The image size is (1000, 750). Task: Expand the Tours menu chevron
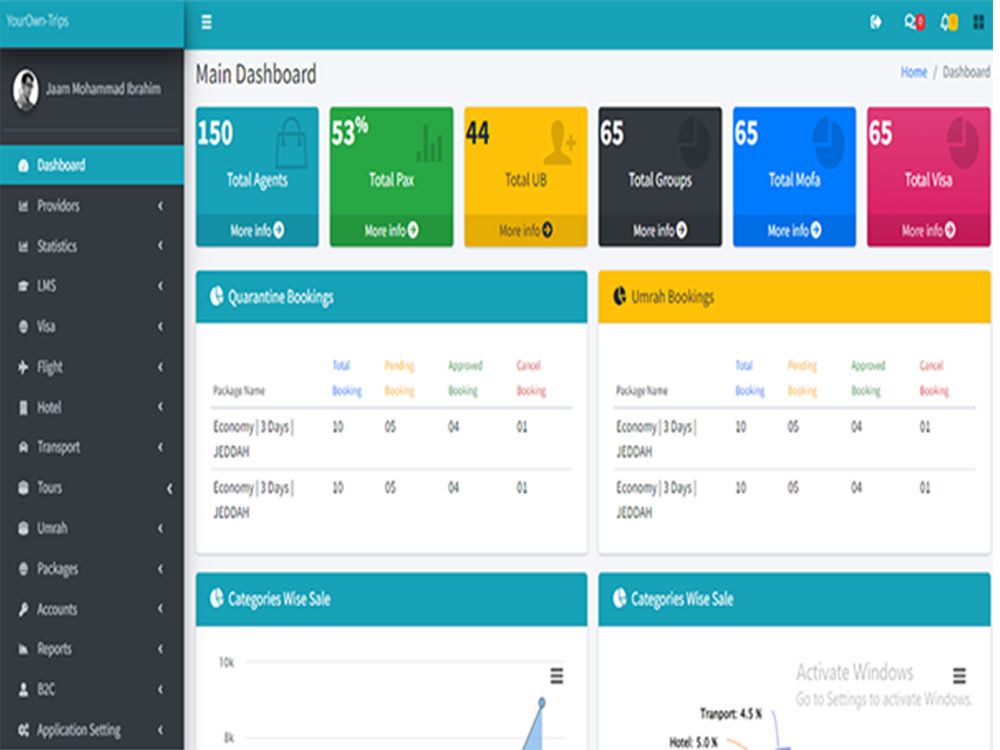169,489
